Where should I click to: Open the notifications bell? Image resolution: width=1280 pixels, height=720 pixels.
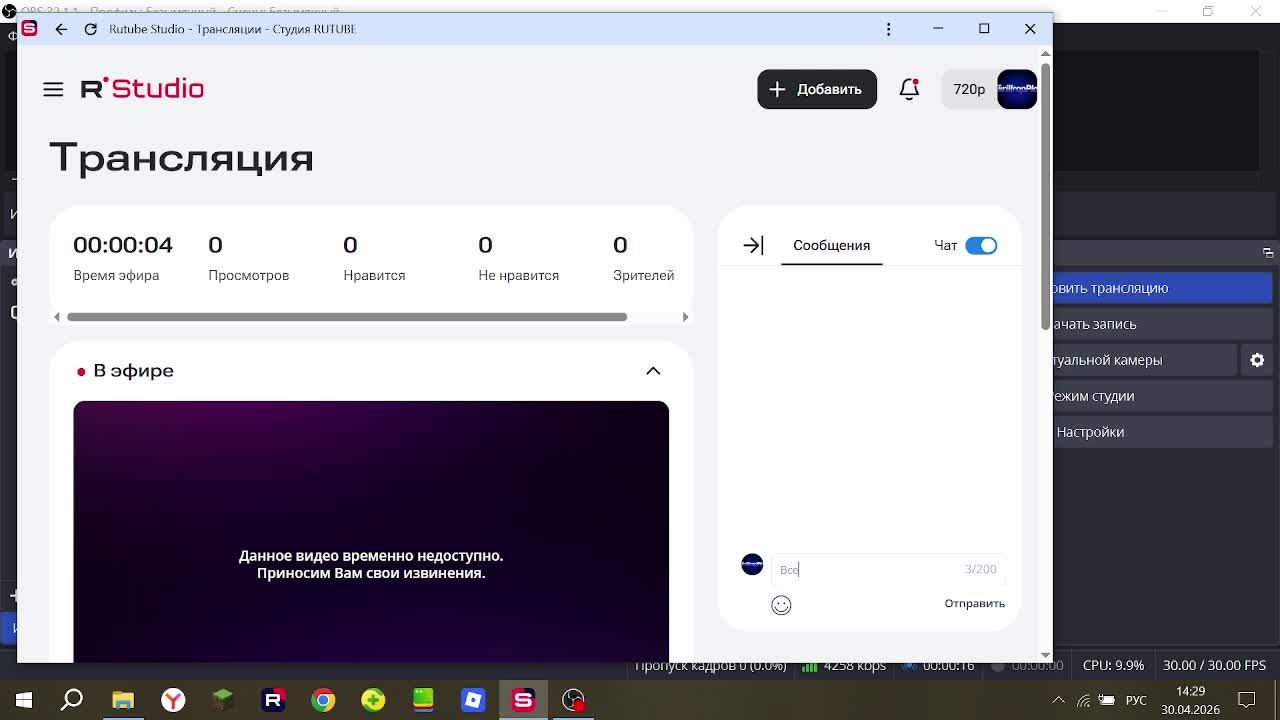pos(909,89)
